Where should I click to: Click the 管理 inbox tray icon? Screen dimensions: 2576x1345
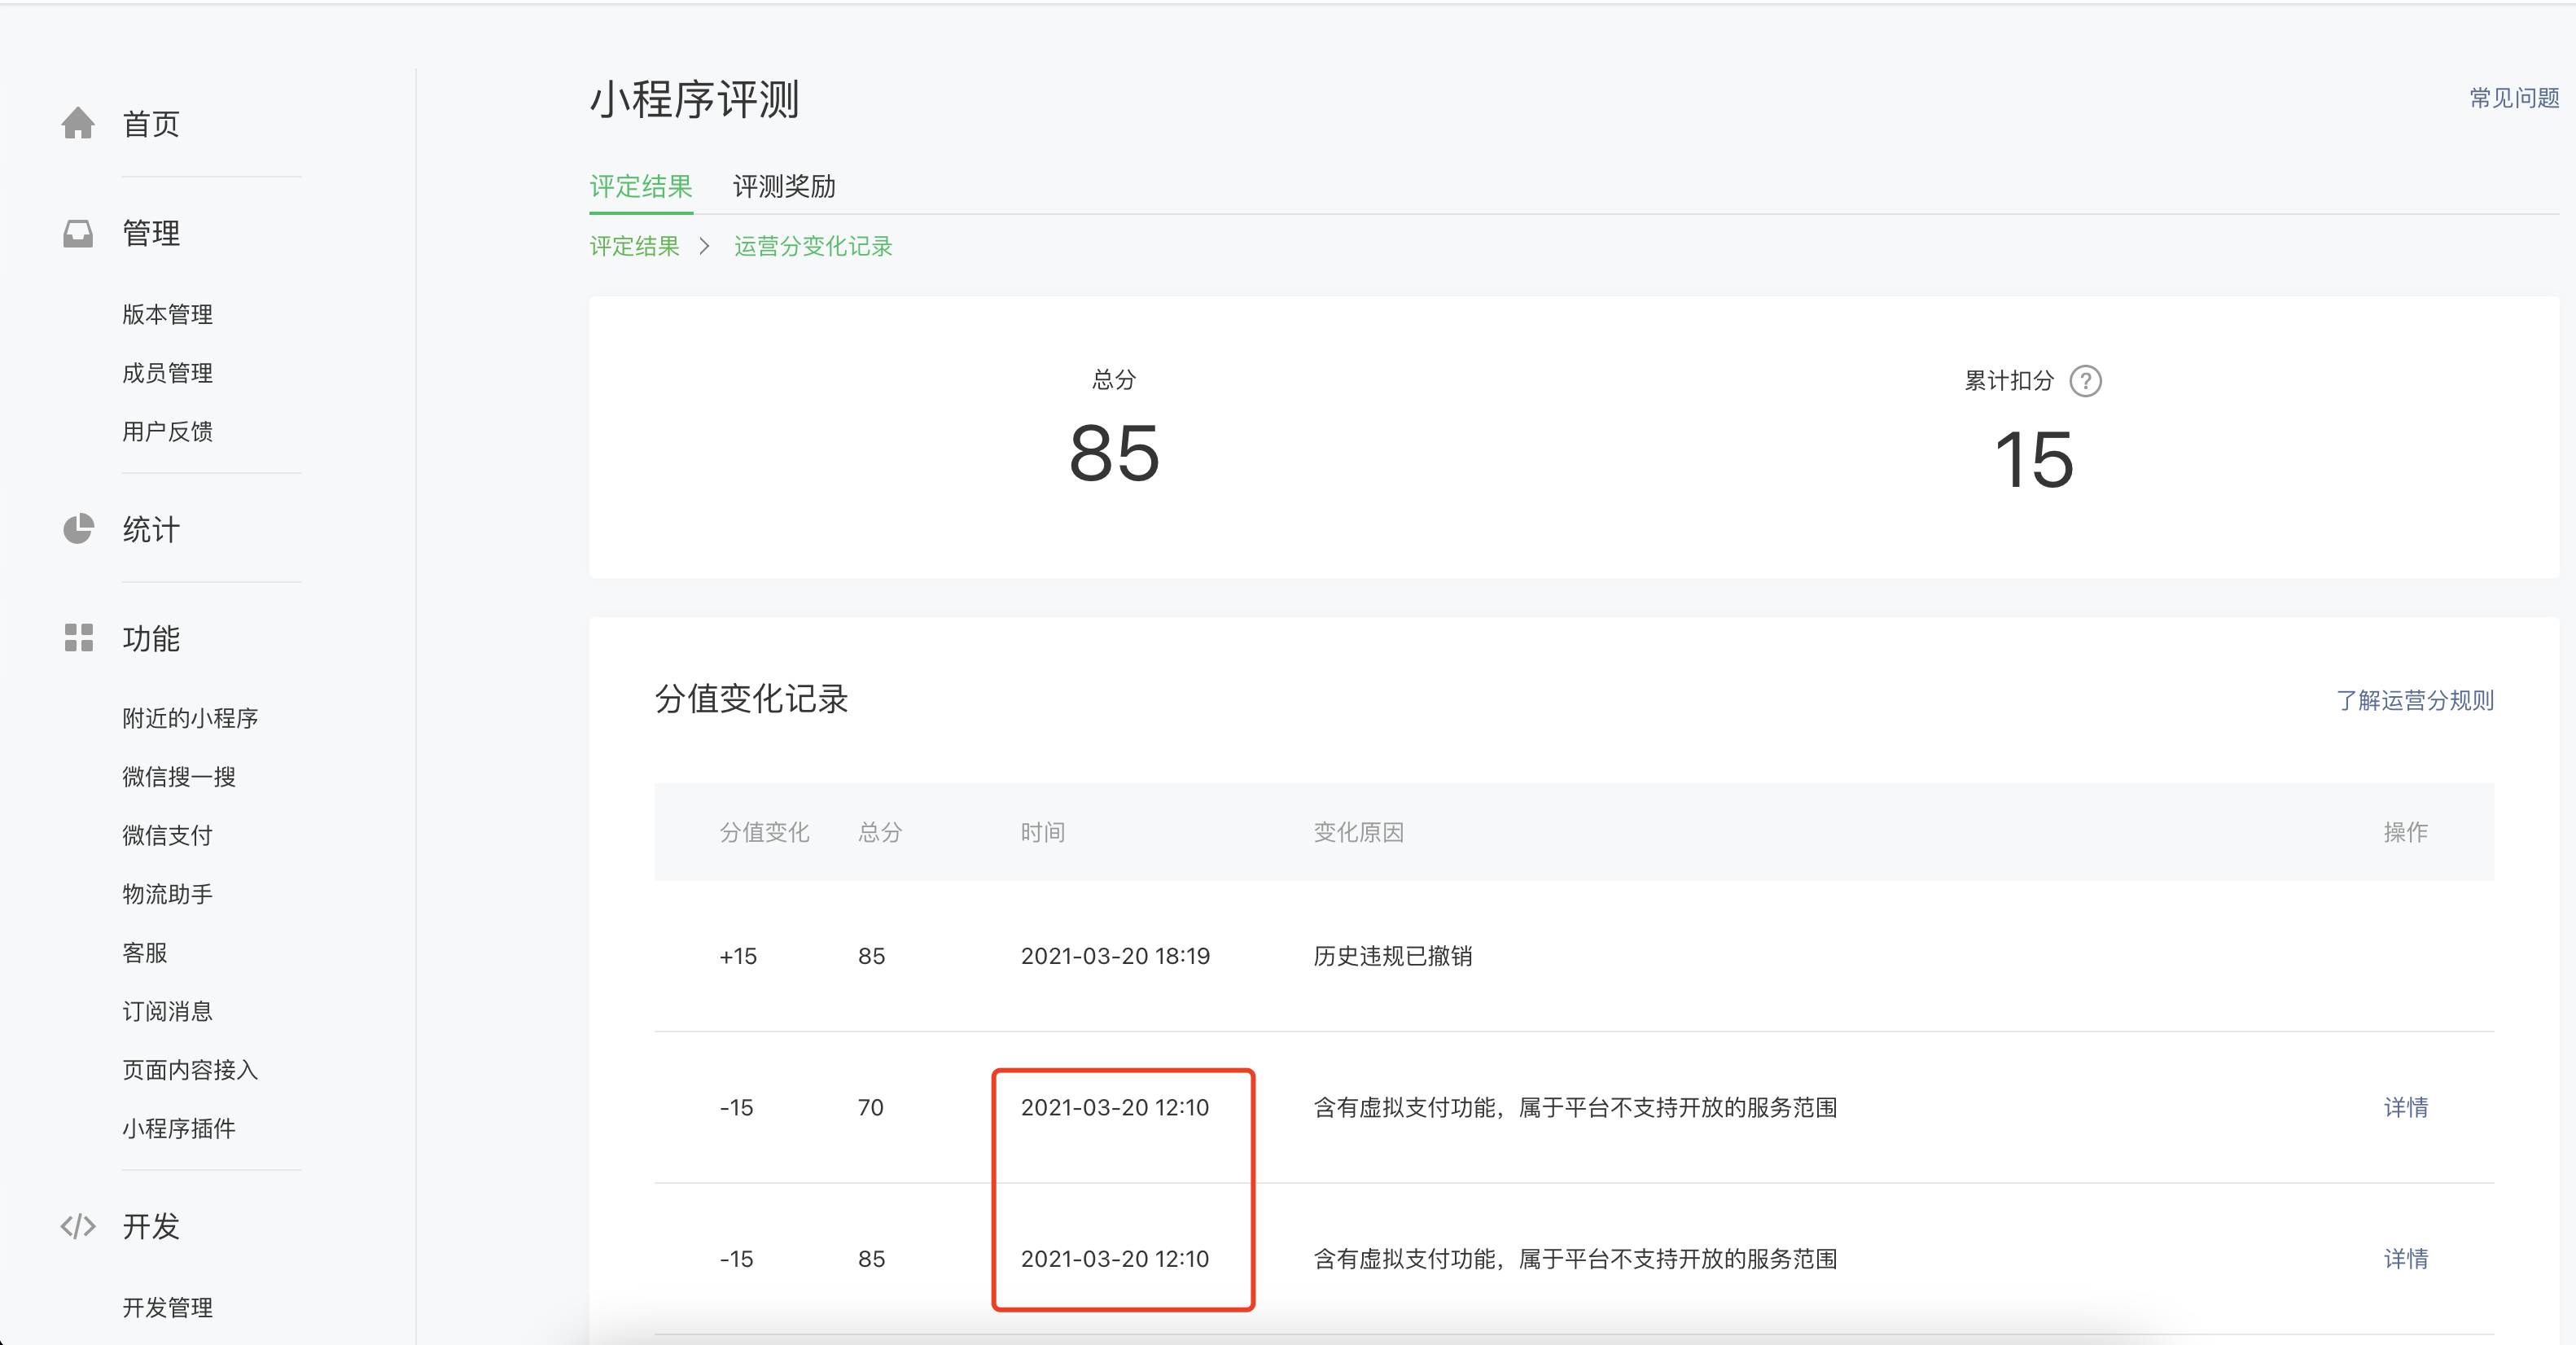tap(78, 233)
